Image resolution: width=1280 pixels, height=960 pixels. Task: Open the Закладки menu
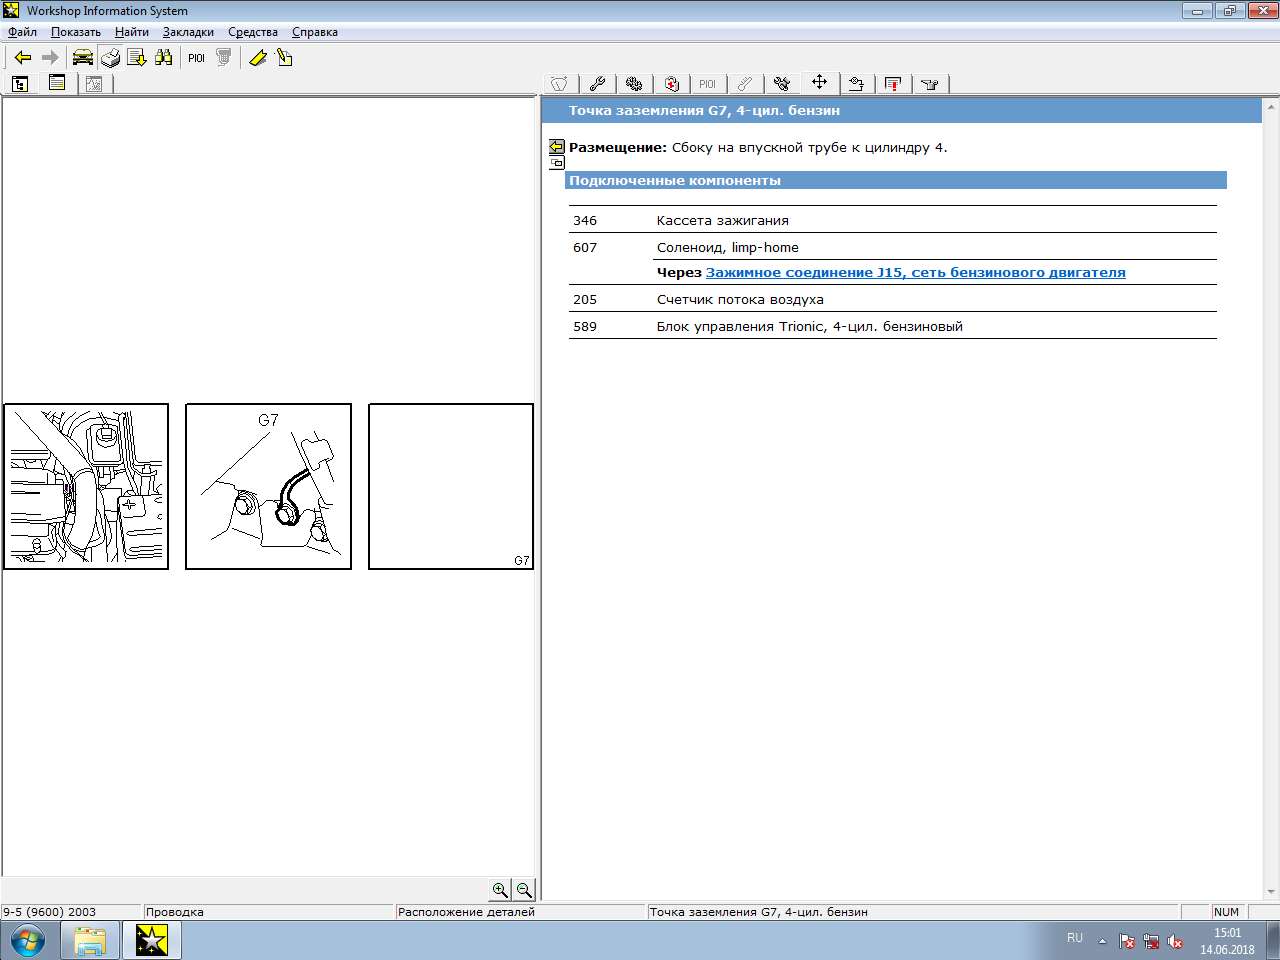click(188, 32)
